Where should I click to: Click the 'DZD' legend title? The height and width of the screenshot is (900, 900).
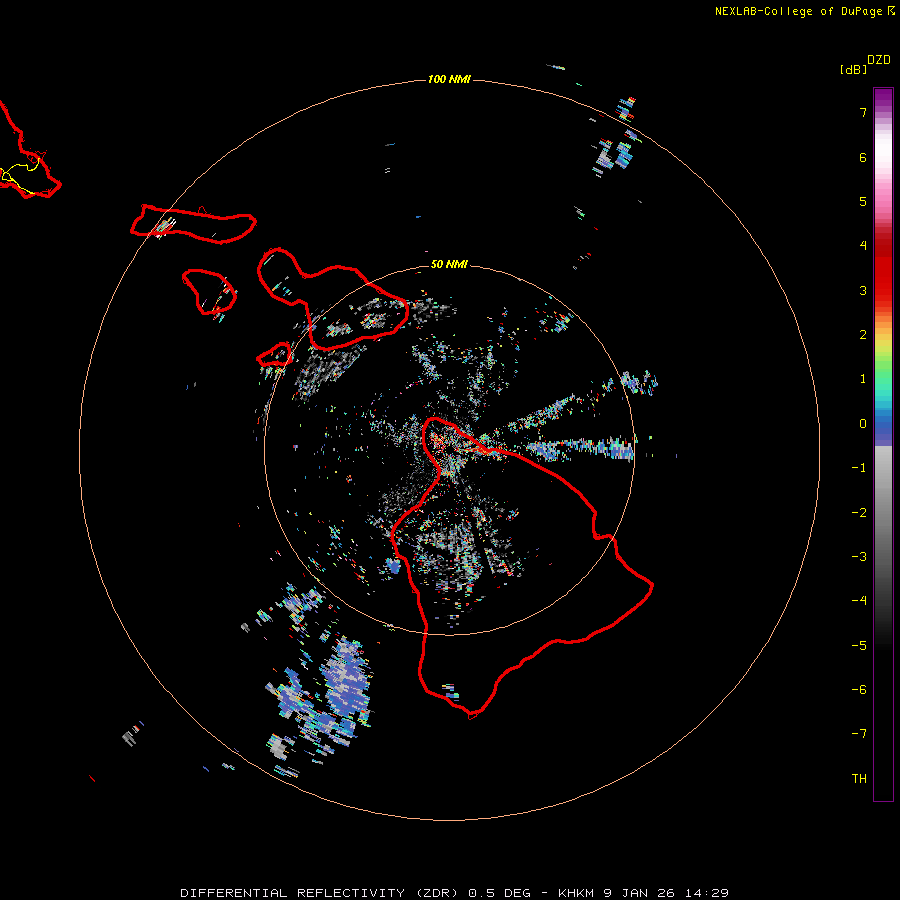tap(879, 60)
